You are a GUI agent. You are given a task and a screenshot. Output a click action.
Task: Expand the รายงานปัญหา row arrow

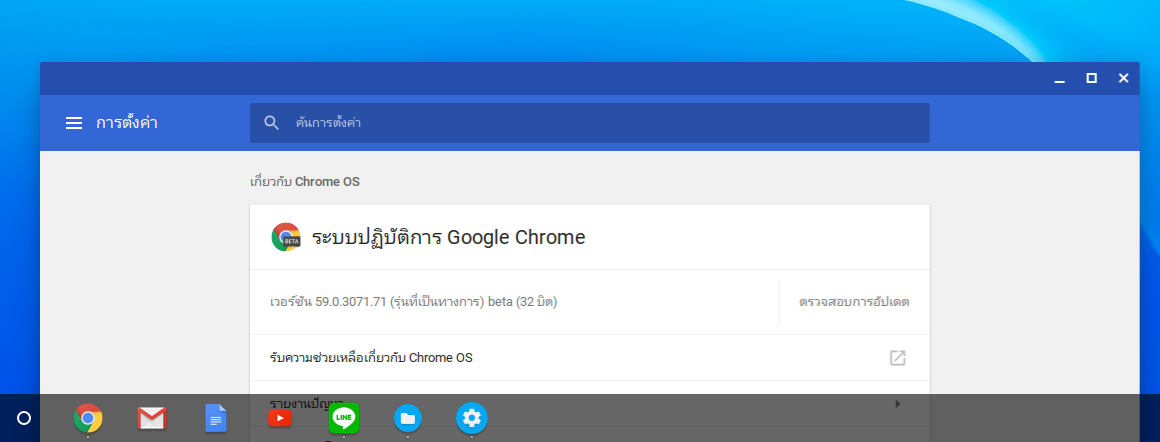point(897,404)
